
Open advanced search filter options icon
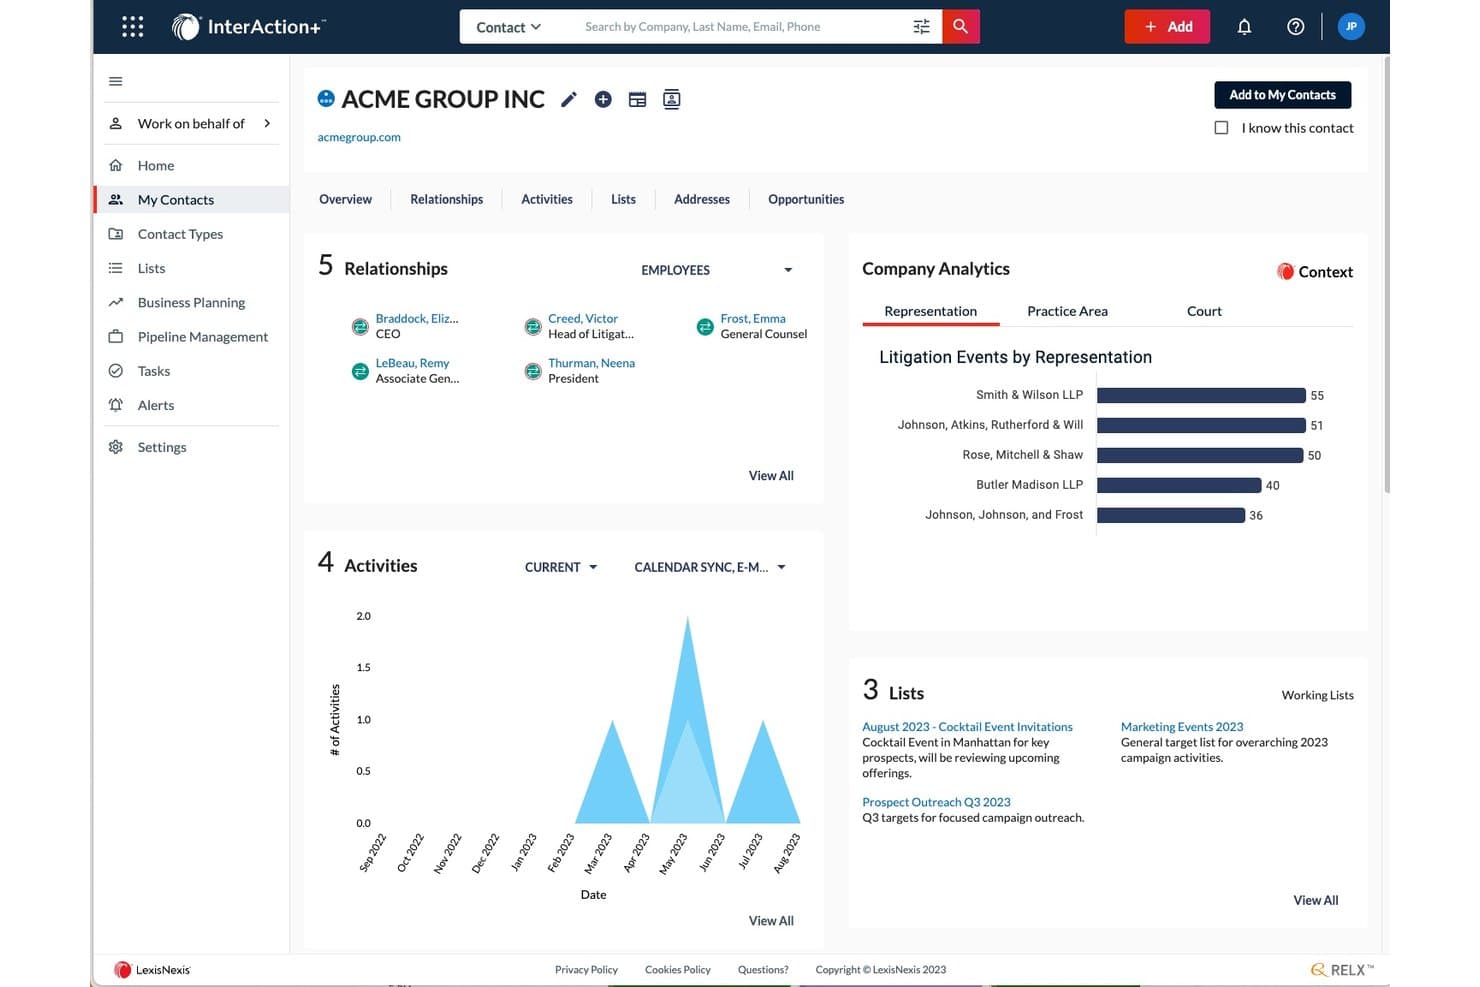921,27
